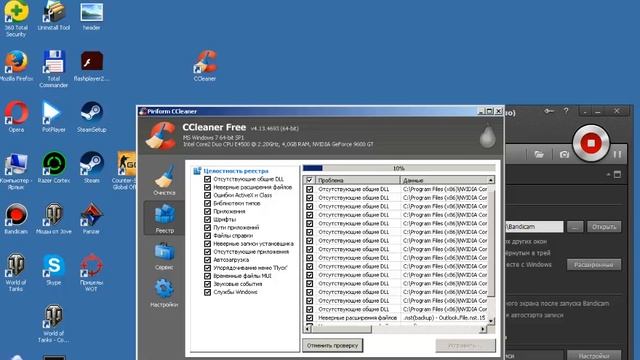Open Настройки settings section in CCleaner sidebar
Screen dimensions: 640x360
164,293
